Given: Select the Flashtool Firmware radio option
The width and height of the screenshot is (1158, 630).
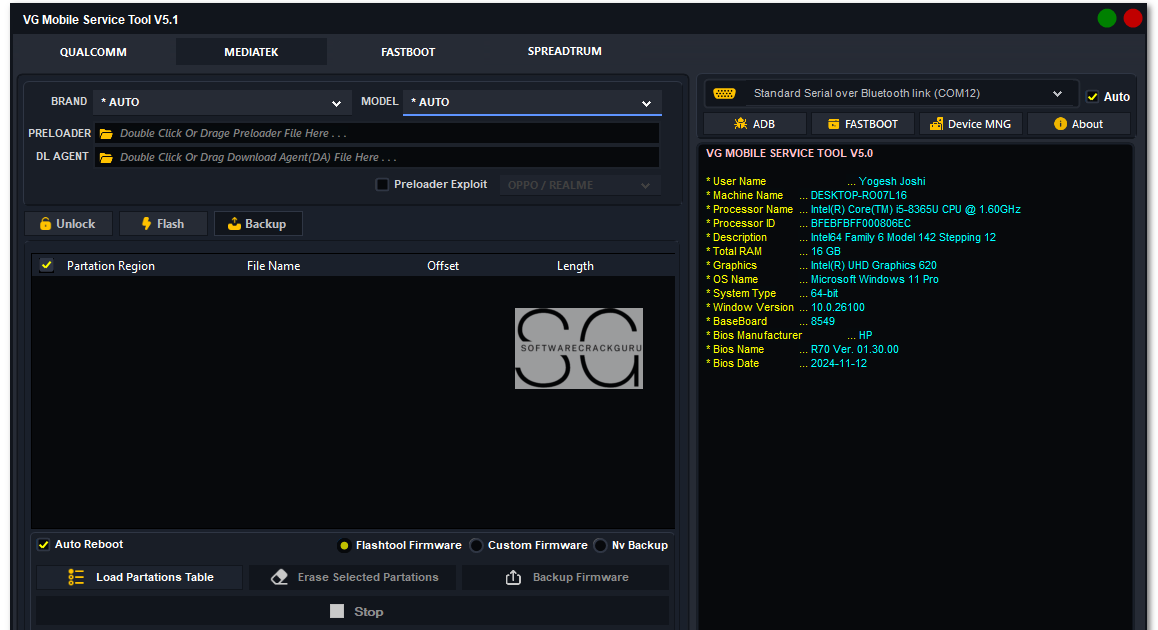Looking at the screenshot, I should (344, 546).
